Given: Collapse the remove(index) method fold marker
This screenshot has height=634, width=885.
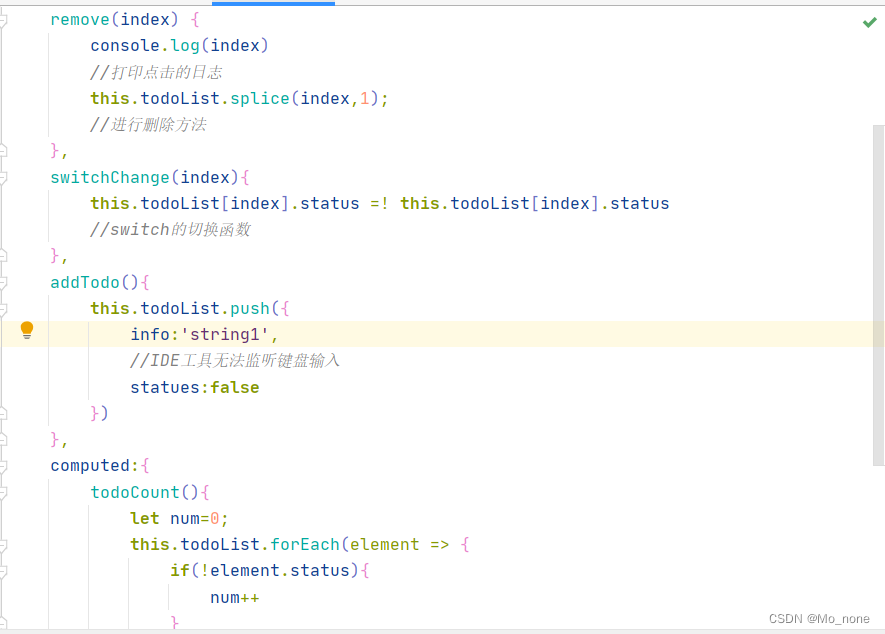Looking at the screenshot, I should pyautogui.click(x=3, y=20).
